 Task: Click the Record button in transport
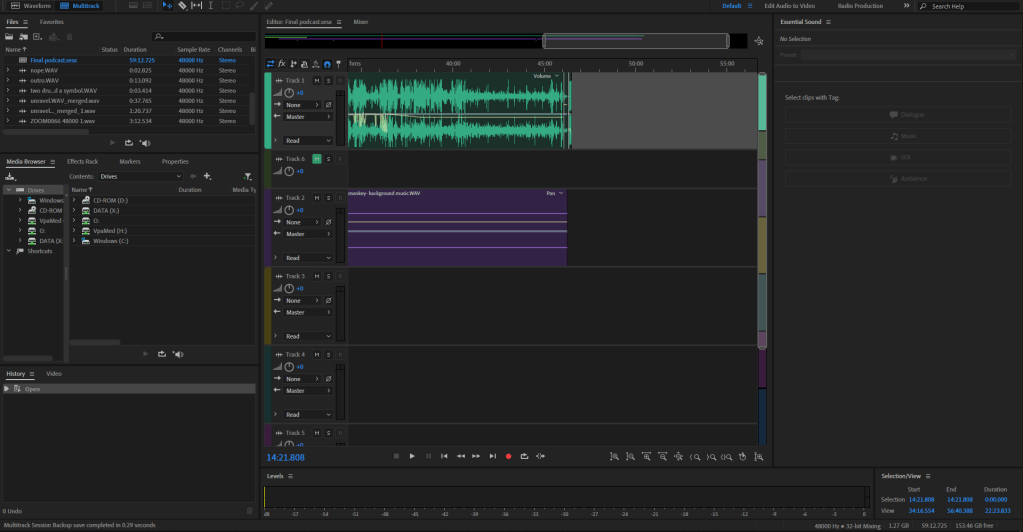pyautogui.click(x=508, y=456)
